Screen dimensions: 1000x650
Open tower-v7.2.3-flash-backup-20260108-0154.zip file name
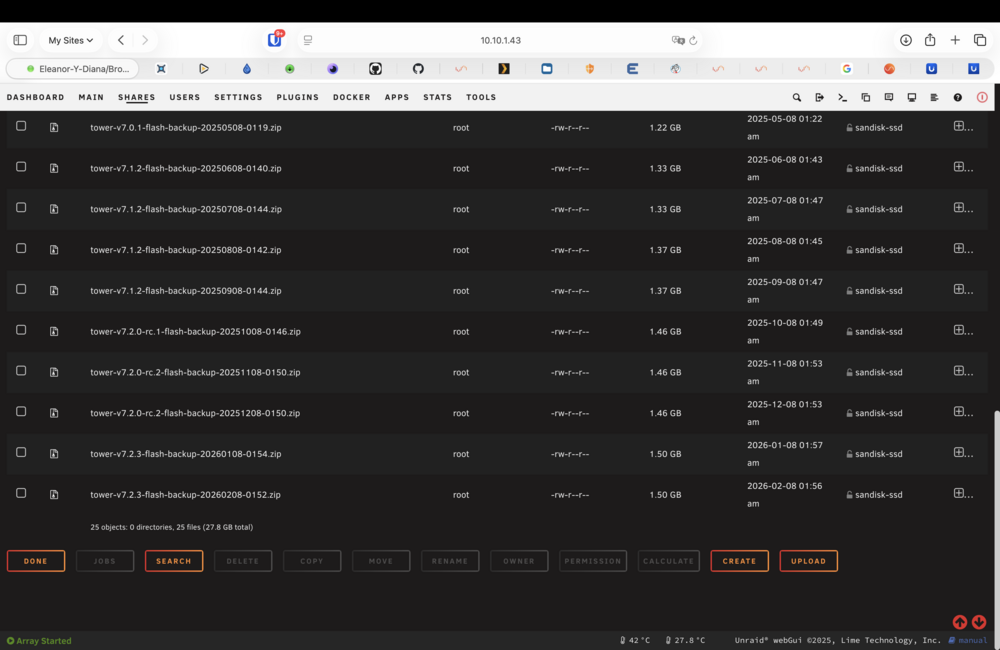tap(186, 454)
